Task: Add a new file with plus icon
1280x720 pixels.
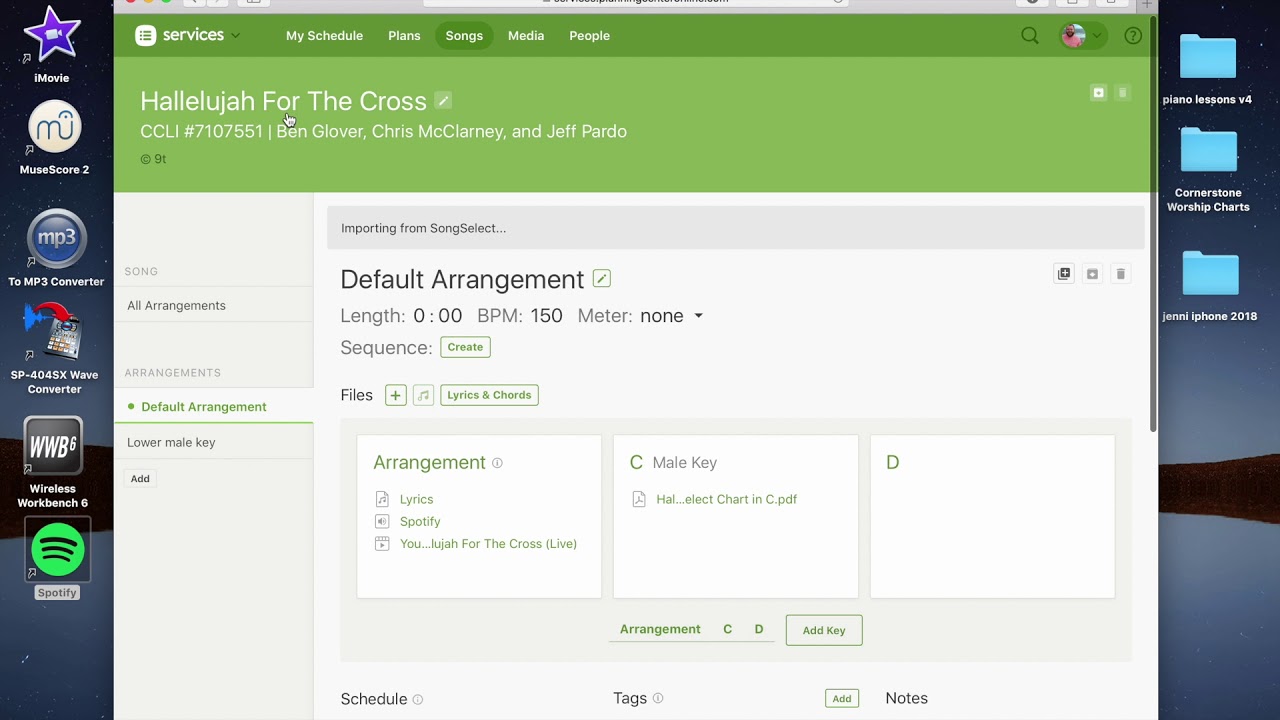Action: pos(396,395)
